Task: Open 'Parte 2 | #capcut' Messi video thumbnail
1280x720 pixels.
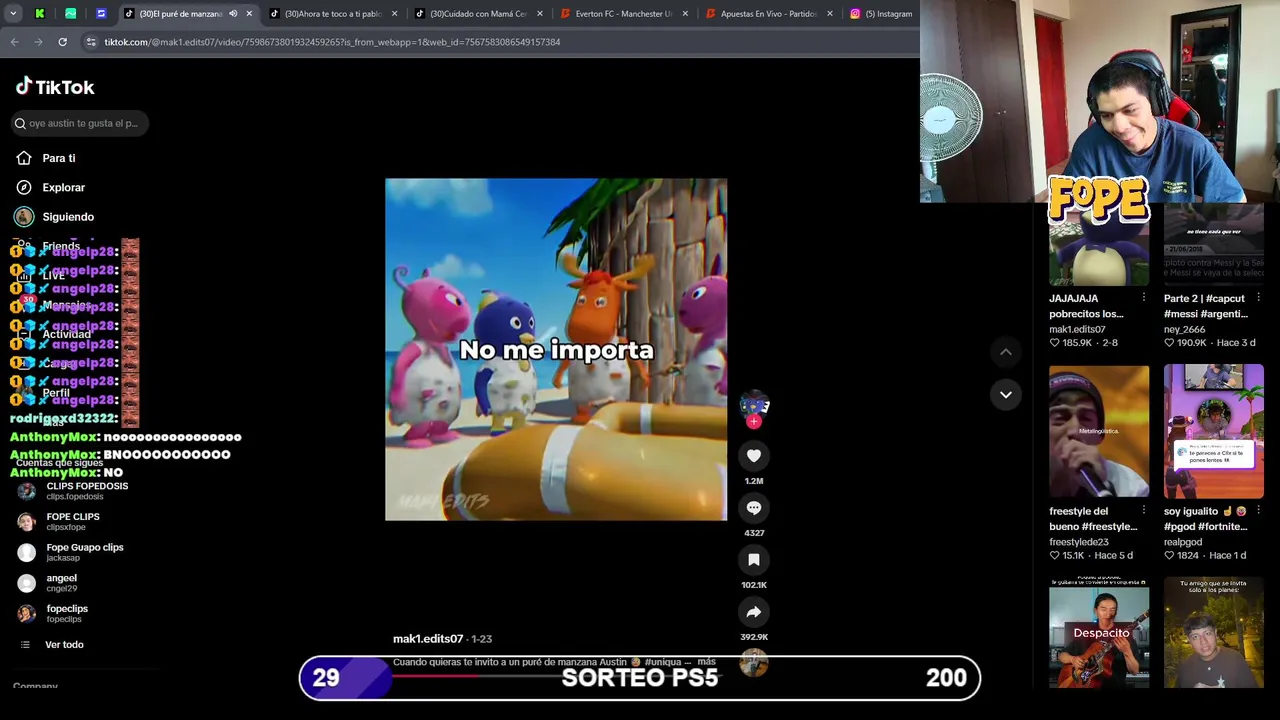Action: [x=1214, y=244]
